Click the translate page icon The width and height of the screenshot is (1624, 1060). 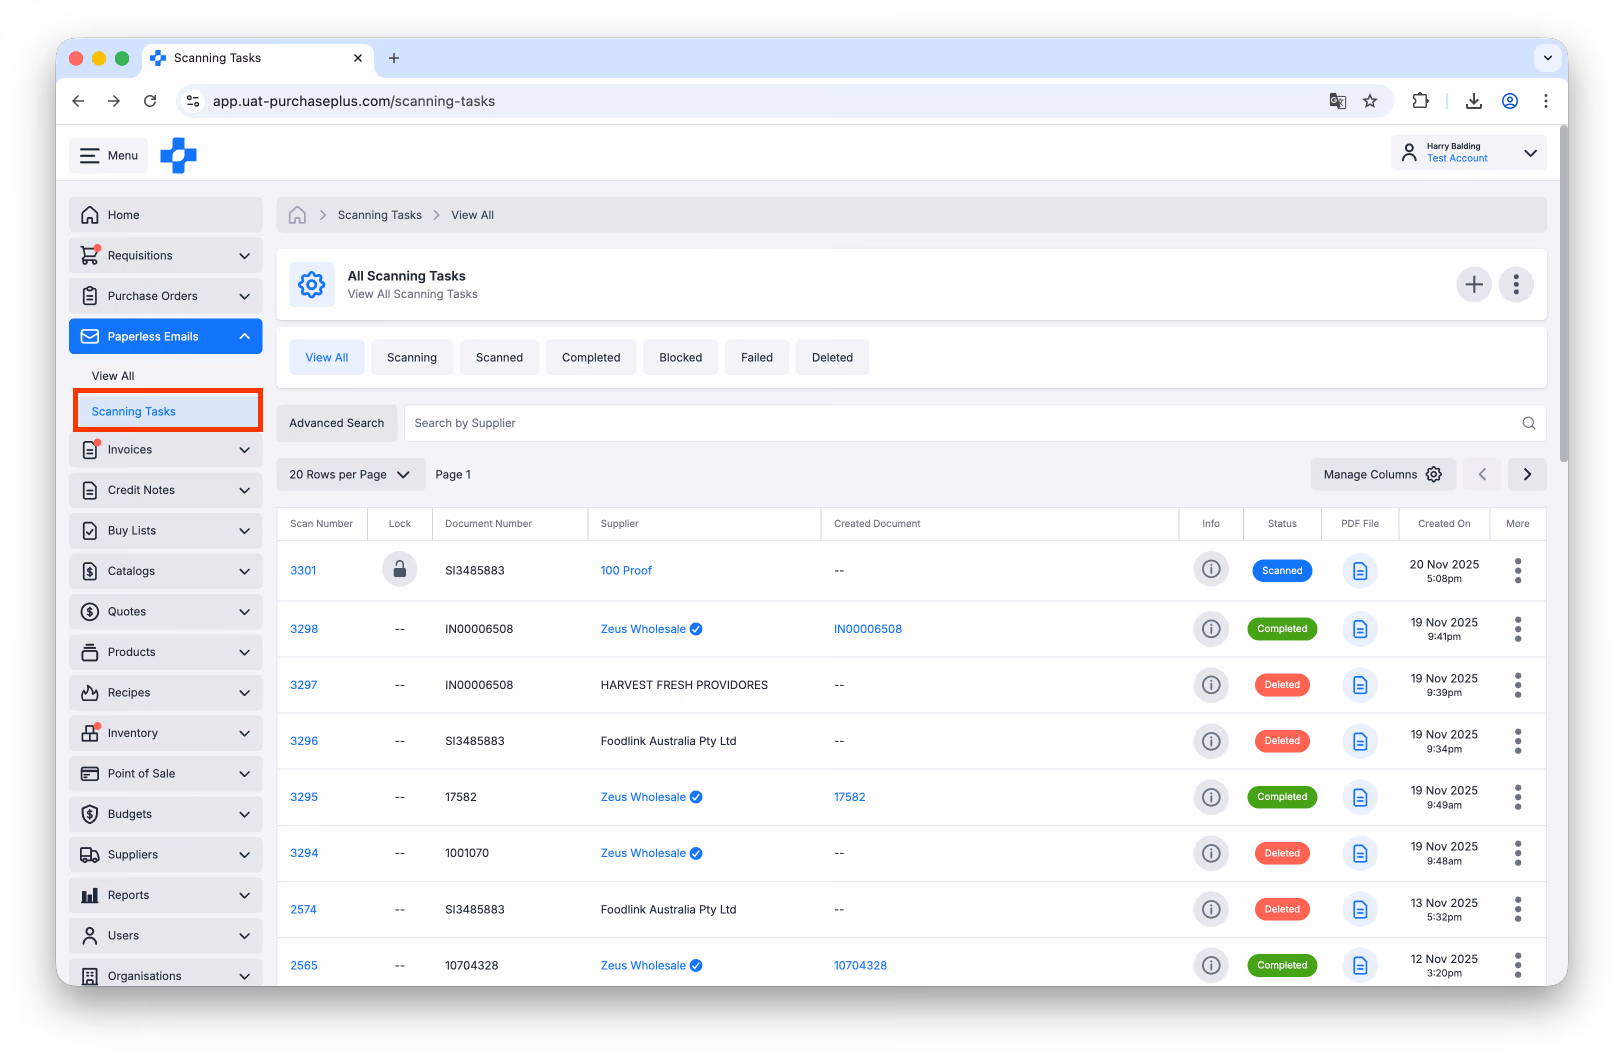[1337, 101]
